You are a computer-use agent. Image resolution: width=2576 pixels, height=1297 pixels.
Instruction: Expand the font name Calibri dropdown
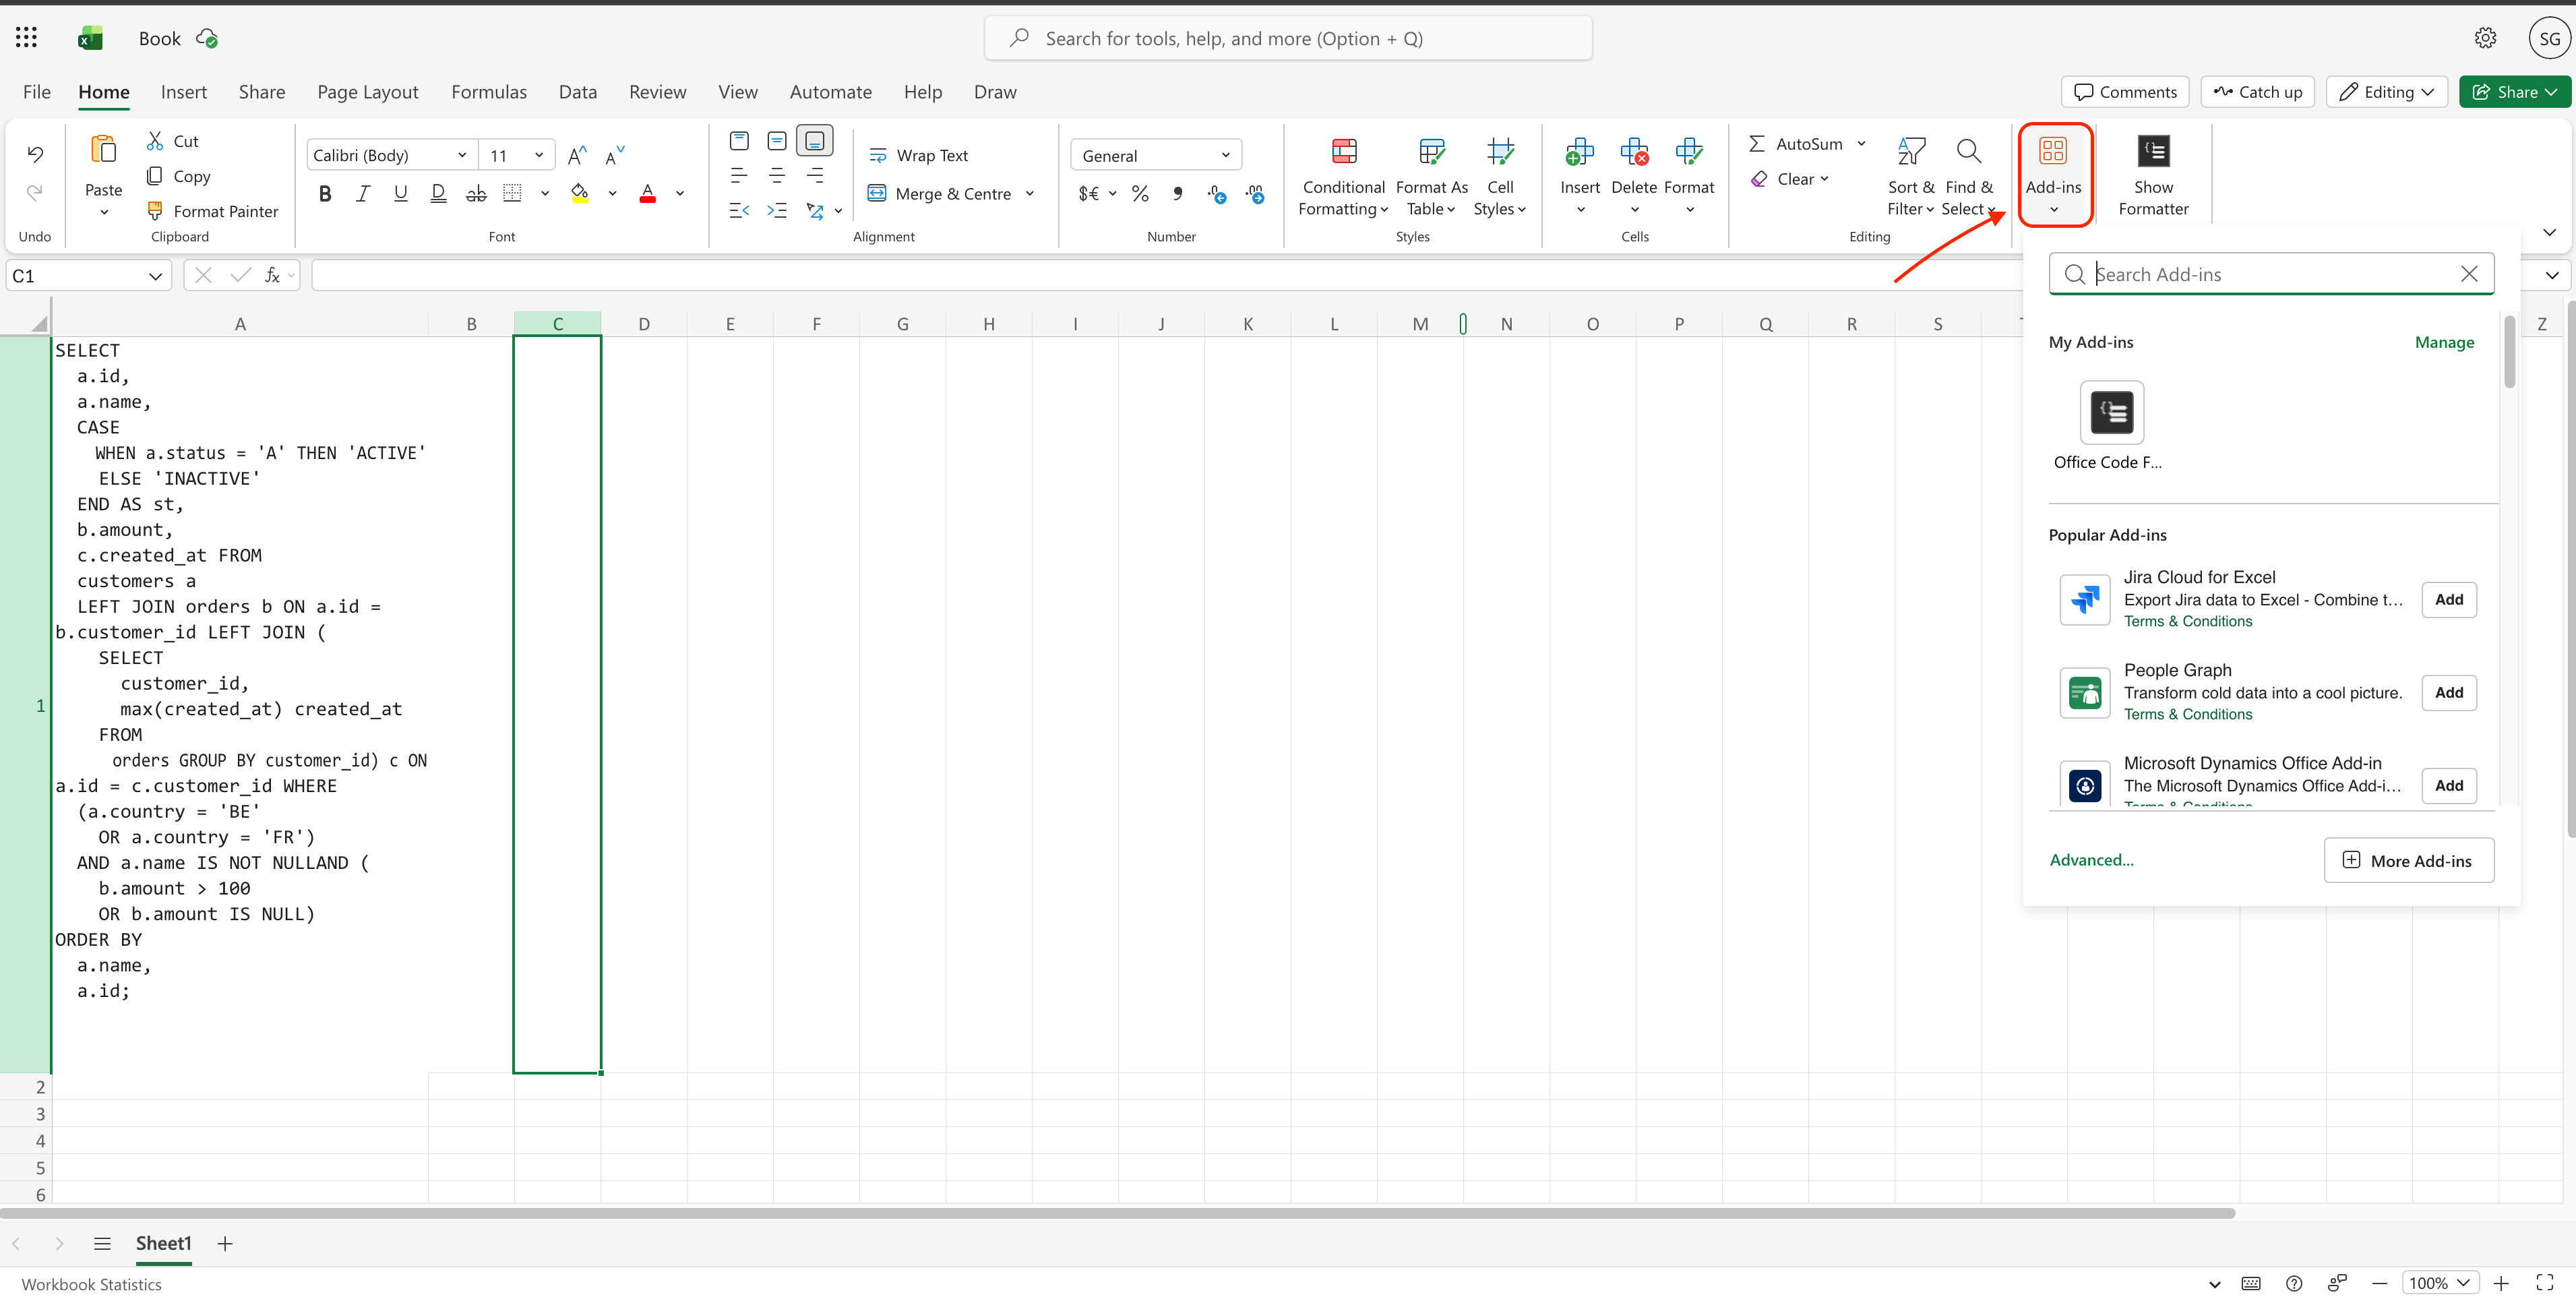point(461,155)
